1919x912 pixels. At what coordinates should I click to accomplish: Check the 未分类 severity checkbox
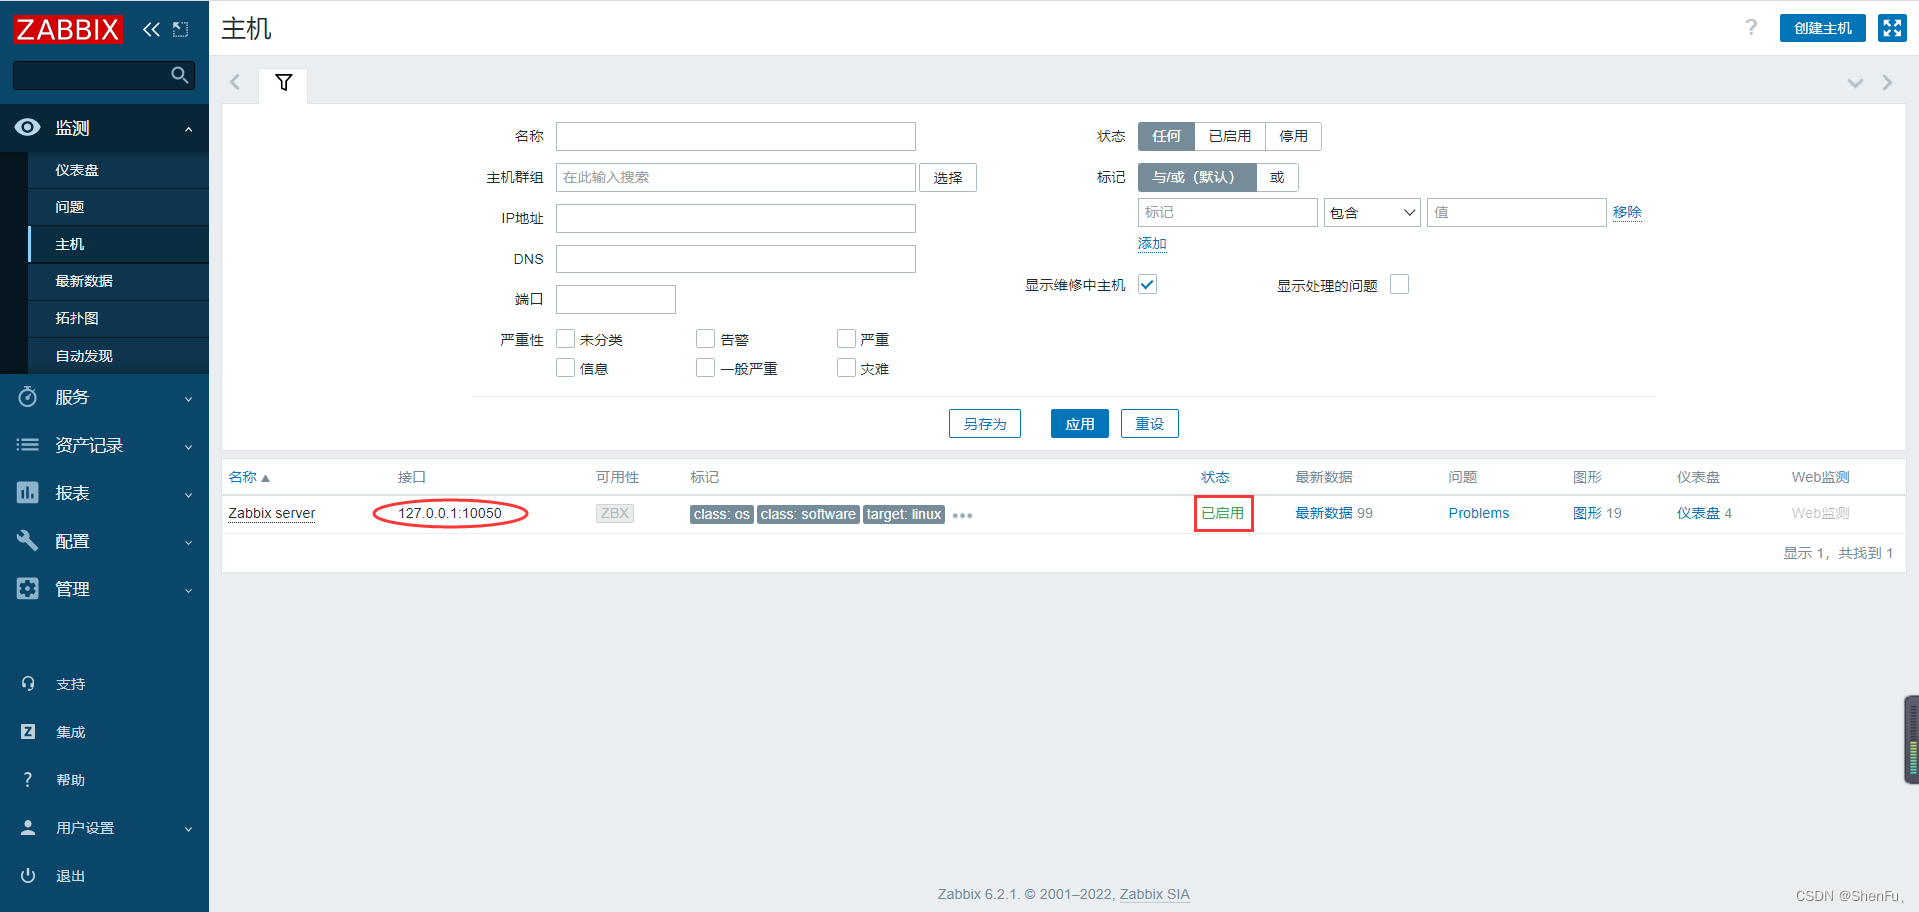[566, 339]
